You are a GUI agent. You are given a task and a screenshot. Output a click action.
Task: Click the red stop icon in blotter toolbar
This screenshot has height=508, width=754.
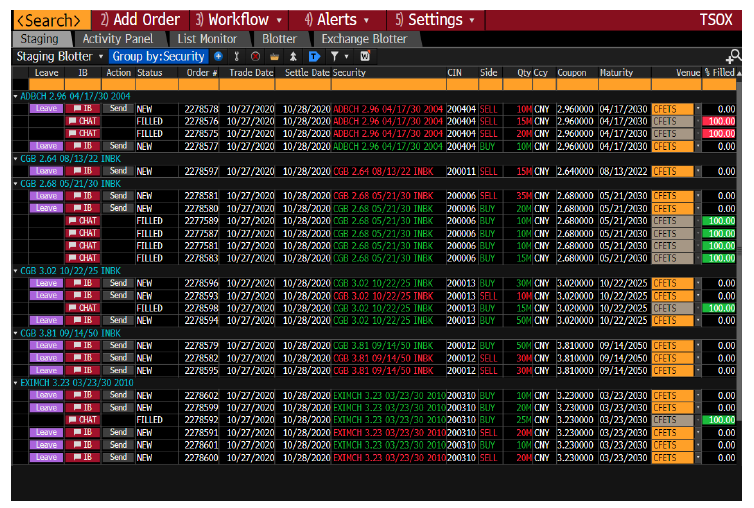pos(255,57)
